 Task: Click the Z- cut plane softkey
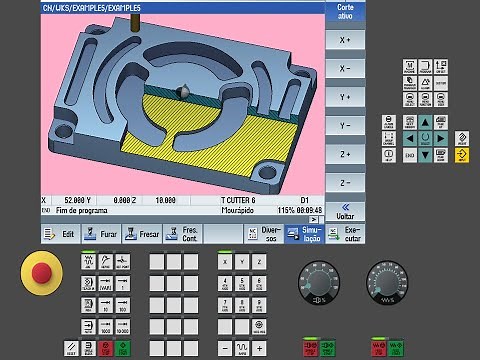[345, 183]
